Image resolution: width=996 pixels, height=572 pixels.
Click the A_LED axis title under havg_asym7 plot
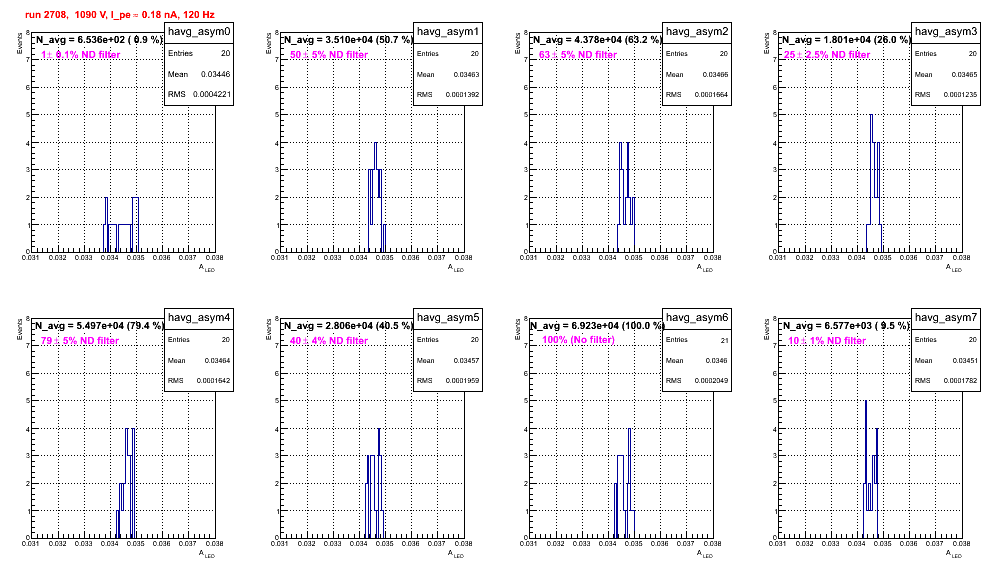[x=954, y=554]
